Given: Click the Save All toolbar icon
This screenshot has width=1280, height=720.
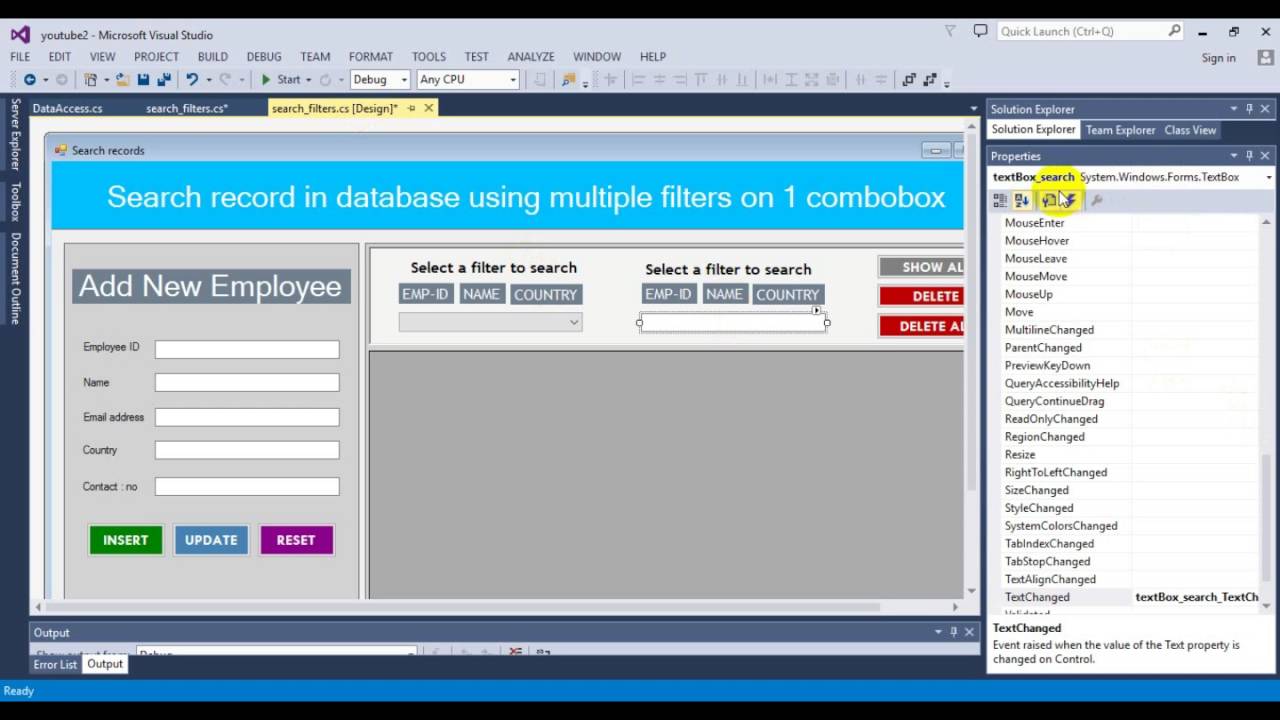Looking at the screenshot, I should point(163,80).
